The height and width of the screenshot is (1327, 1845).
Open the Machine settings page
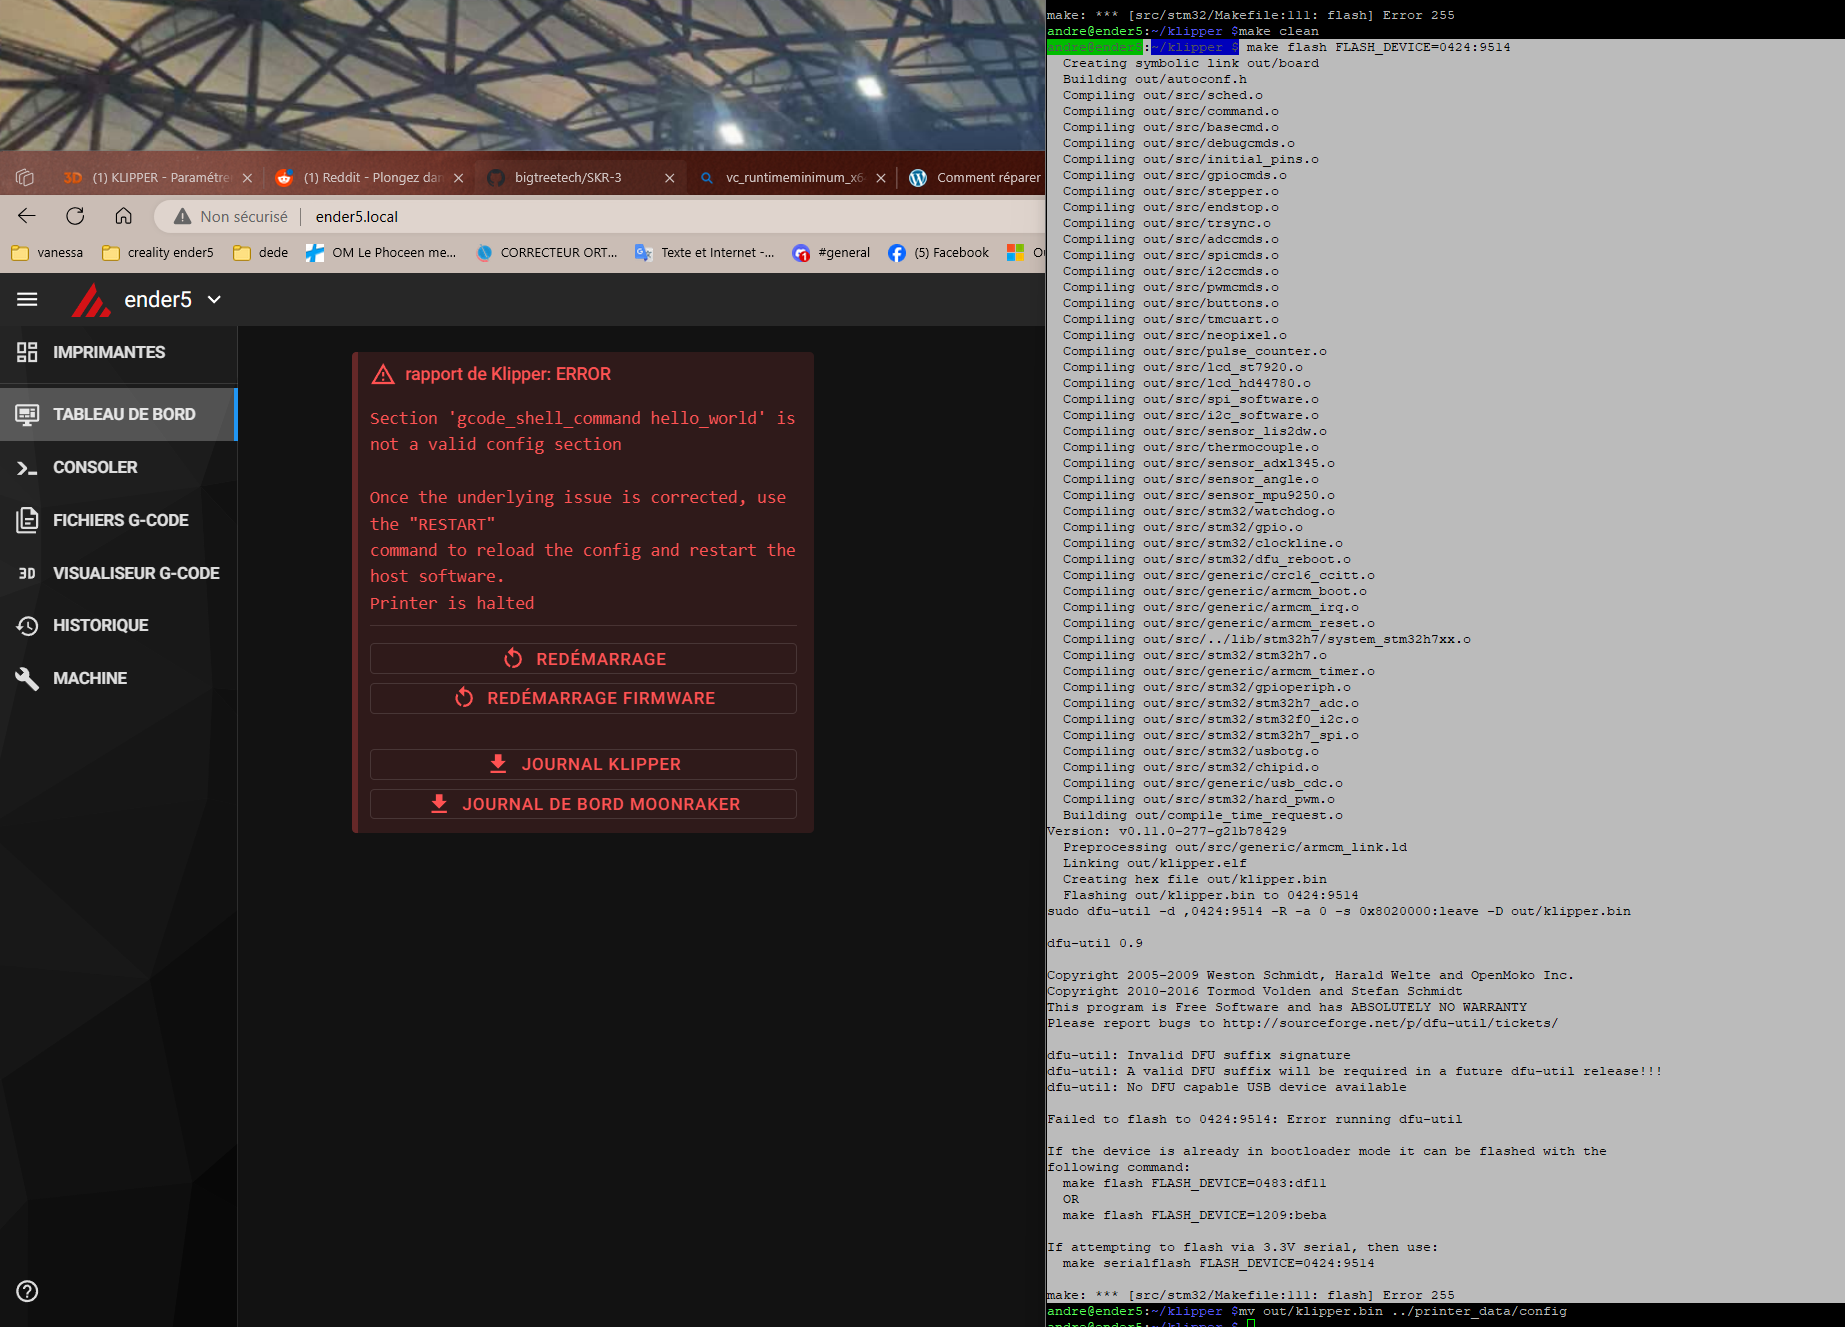tap(118, 678)
